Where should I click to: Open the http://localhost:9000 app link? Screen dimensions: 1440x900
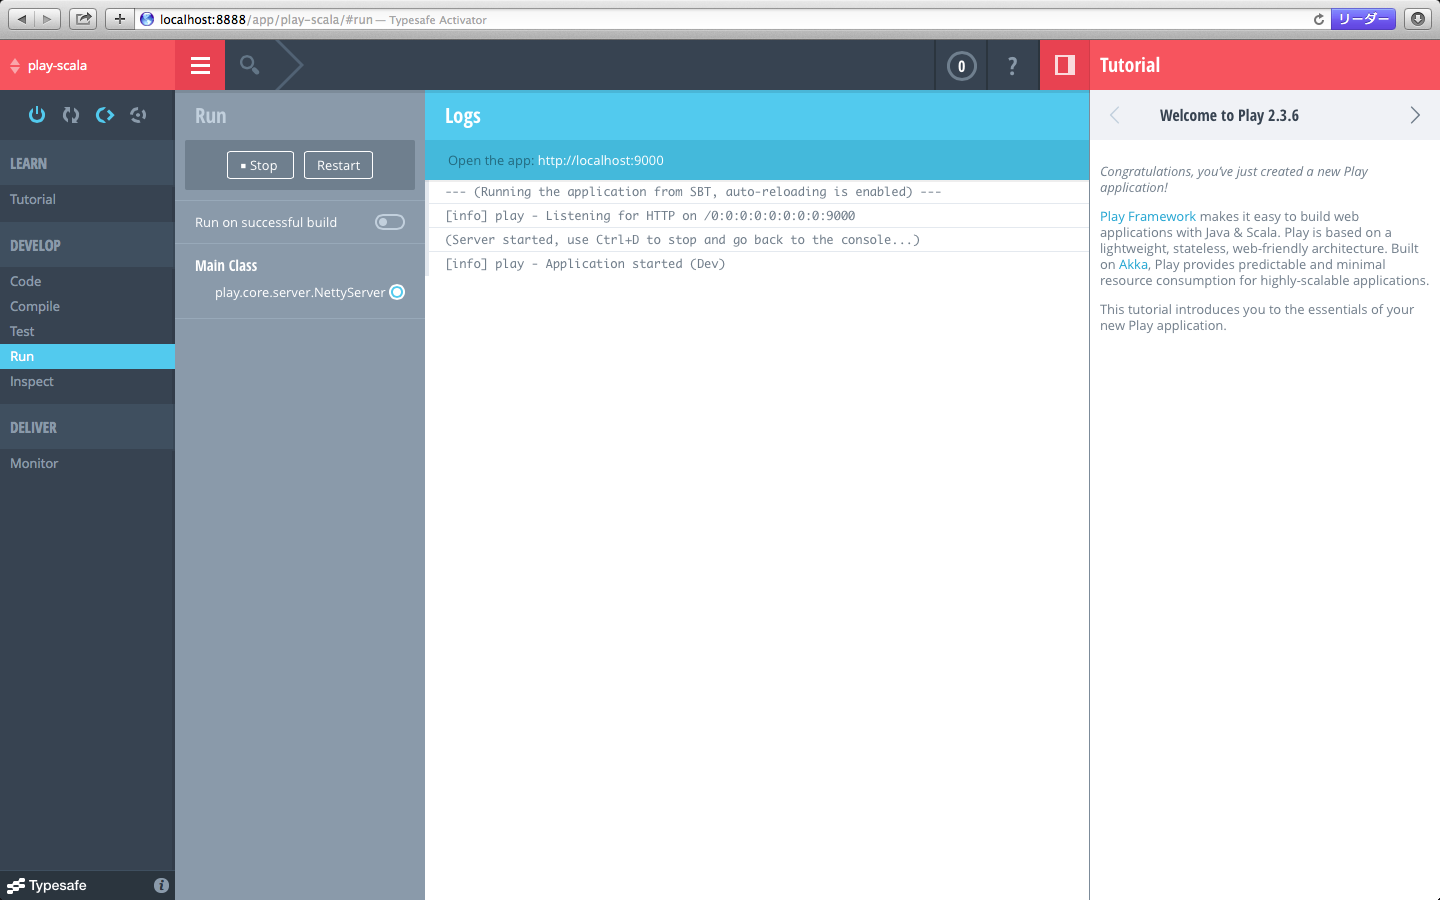pyautogui.click(x=600, y=160)
